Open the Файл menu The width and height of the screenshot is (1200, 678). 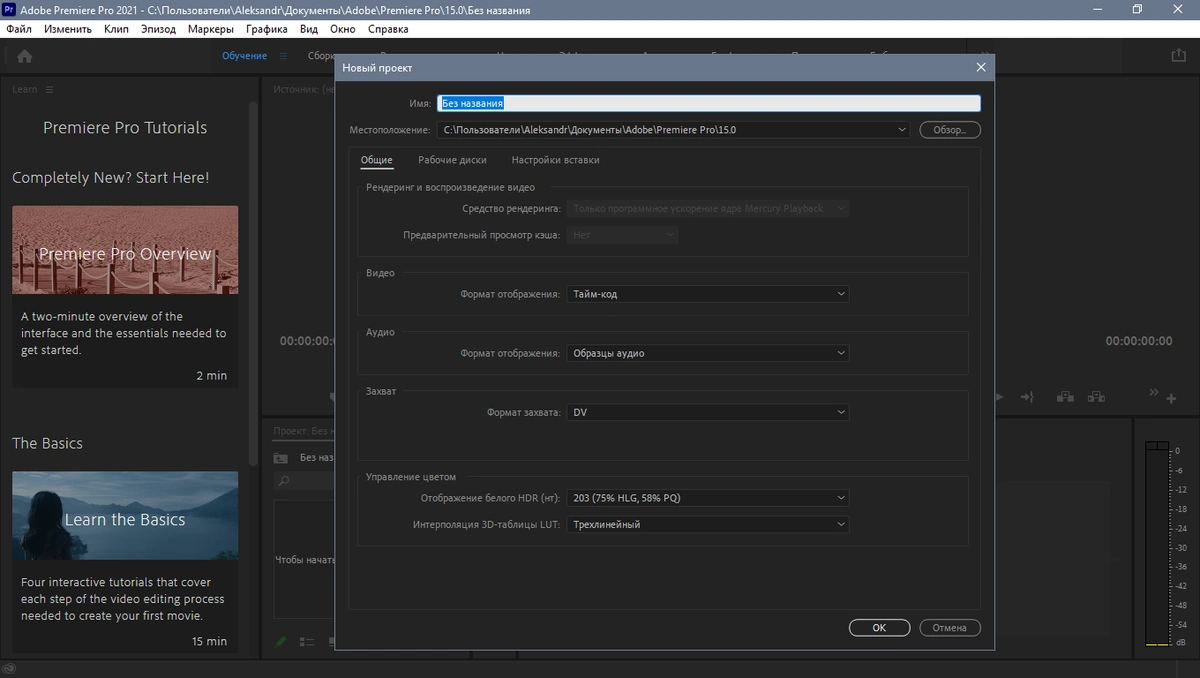click(x=19, y=29)
